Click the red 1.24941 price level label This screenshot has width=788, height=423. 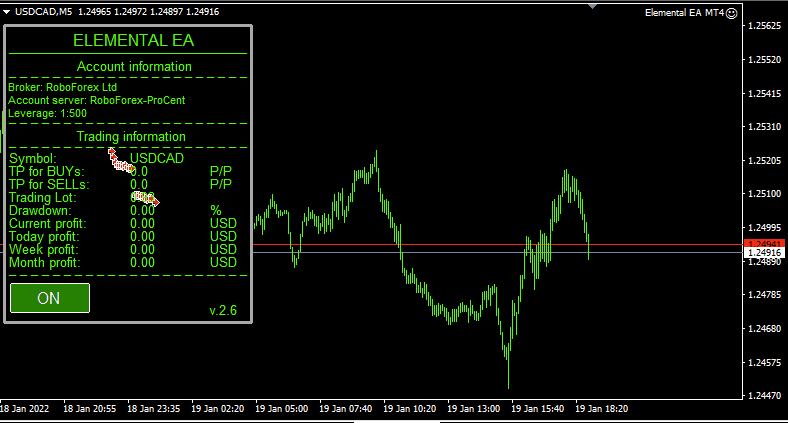(x=764, y=244)
